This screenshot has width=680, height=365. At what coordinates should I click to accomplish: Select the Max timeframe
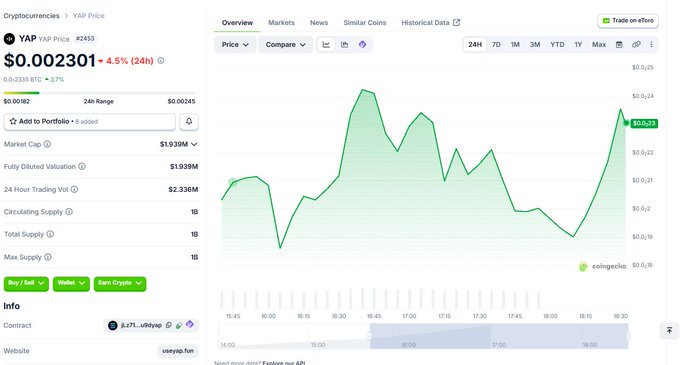[x=599, y=45]
